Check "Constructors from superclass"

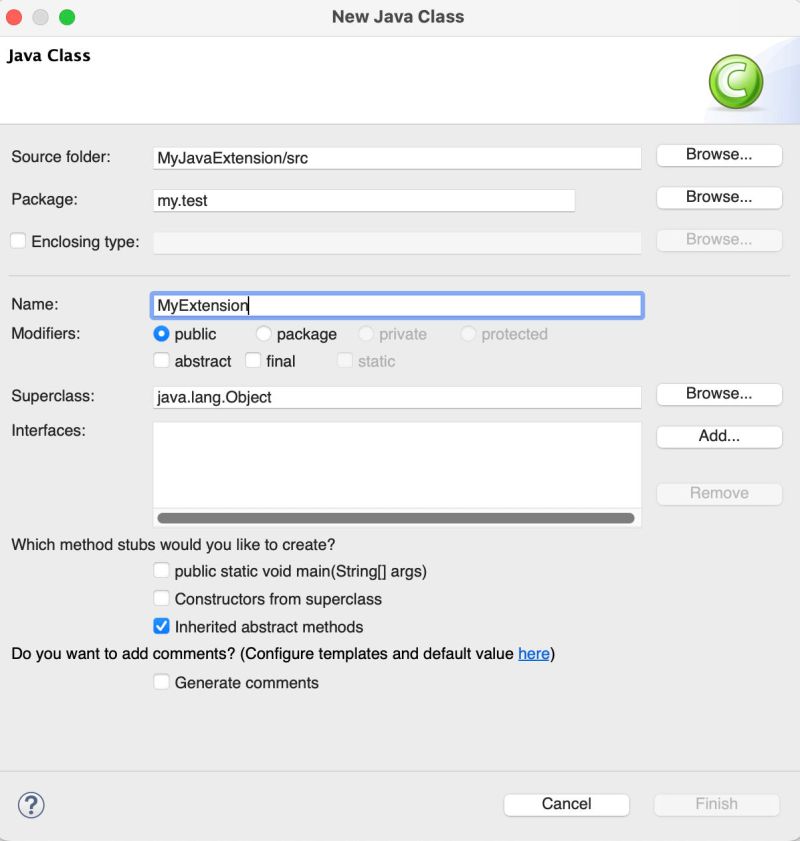point(161,598)
